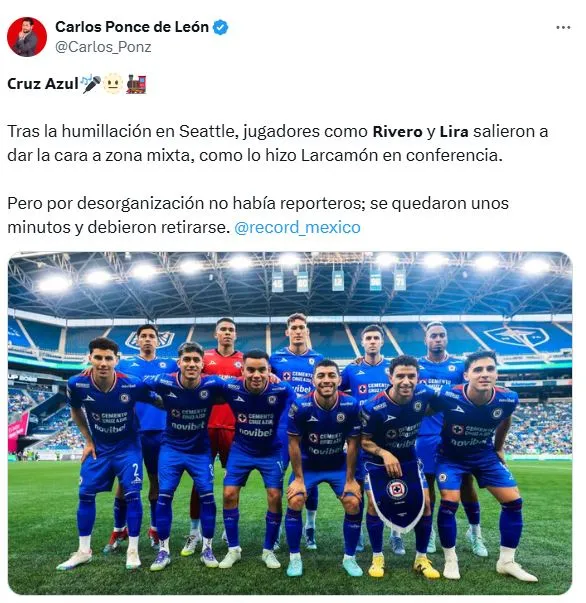Click the word Seattle in the tweet

[206, 132]
